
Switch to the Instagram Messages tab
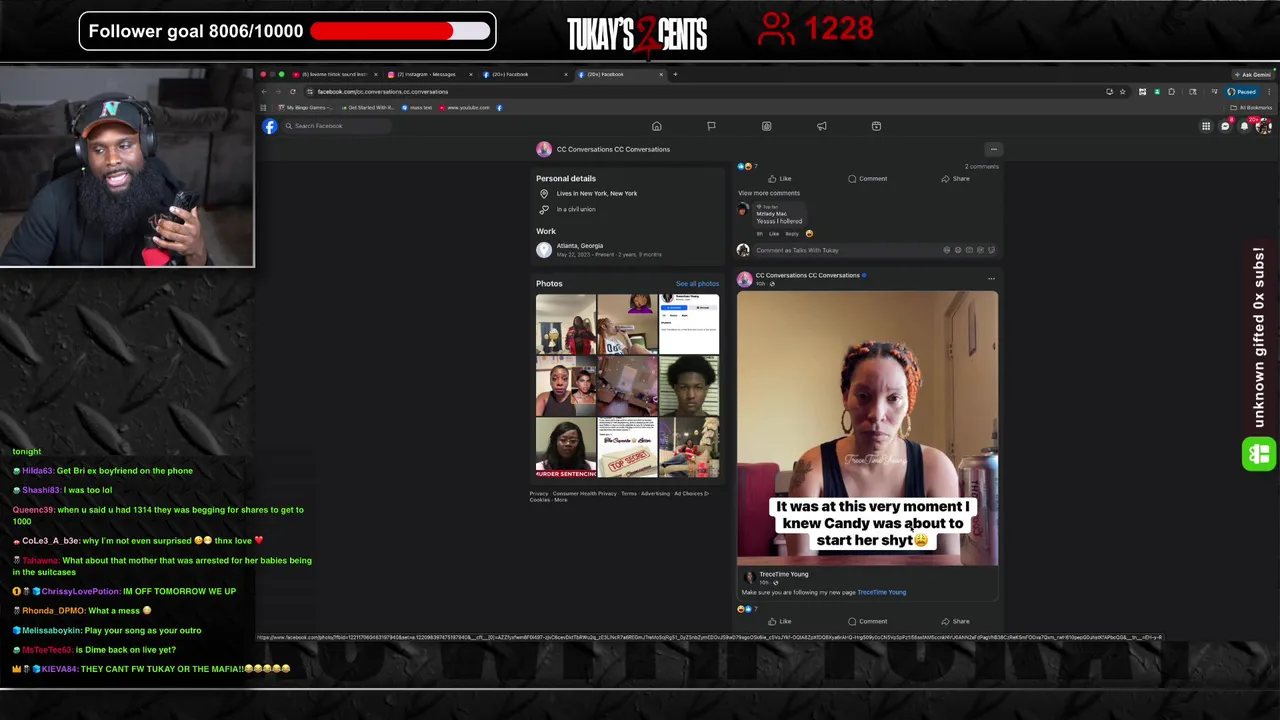pyautogui.click(x=430, y=74)
